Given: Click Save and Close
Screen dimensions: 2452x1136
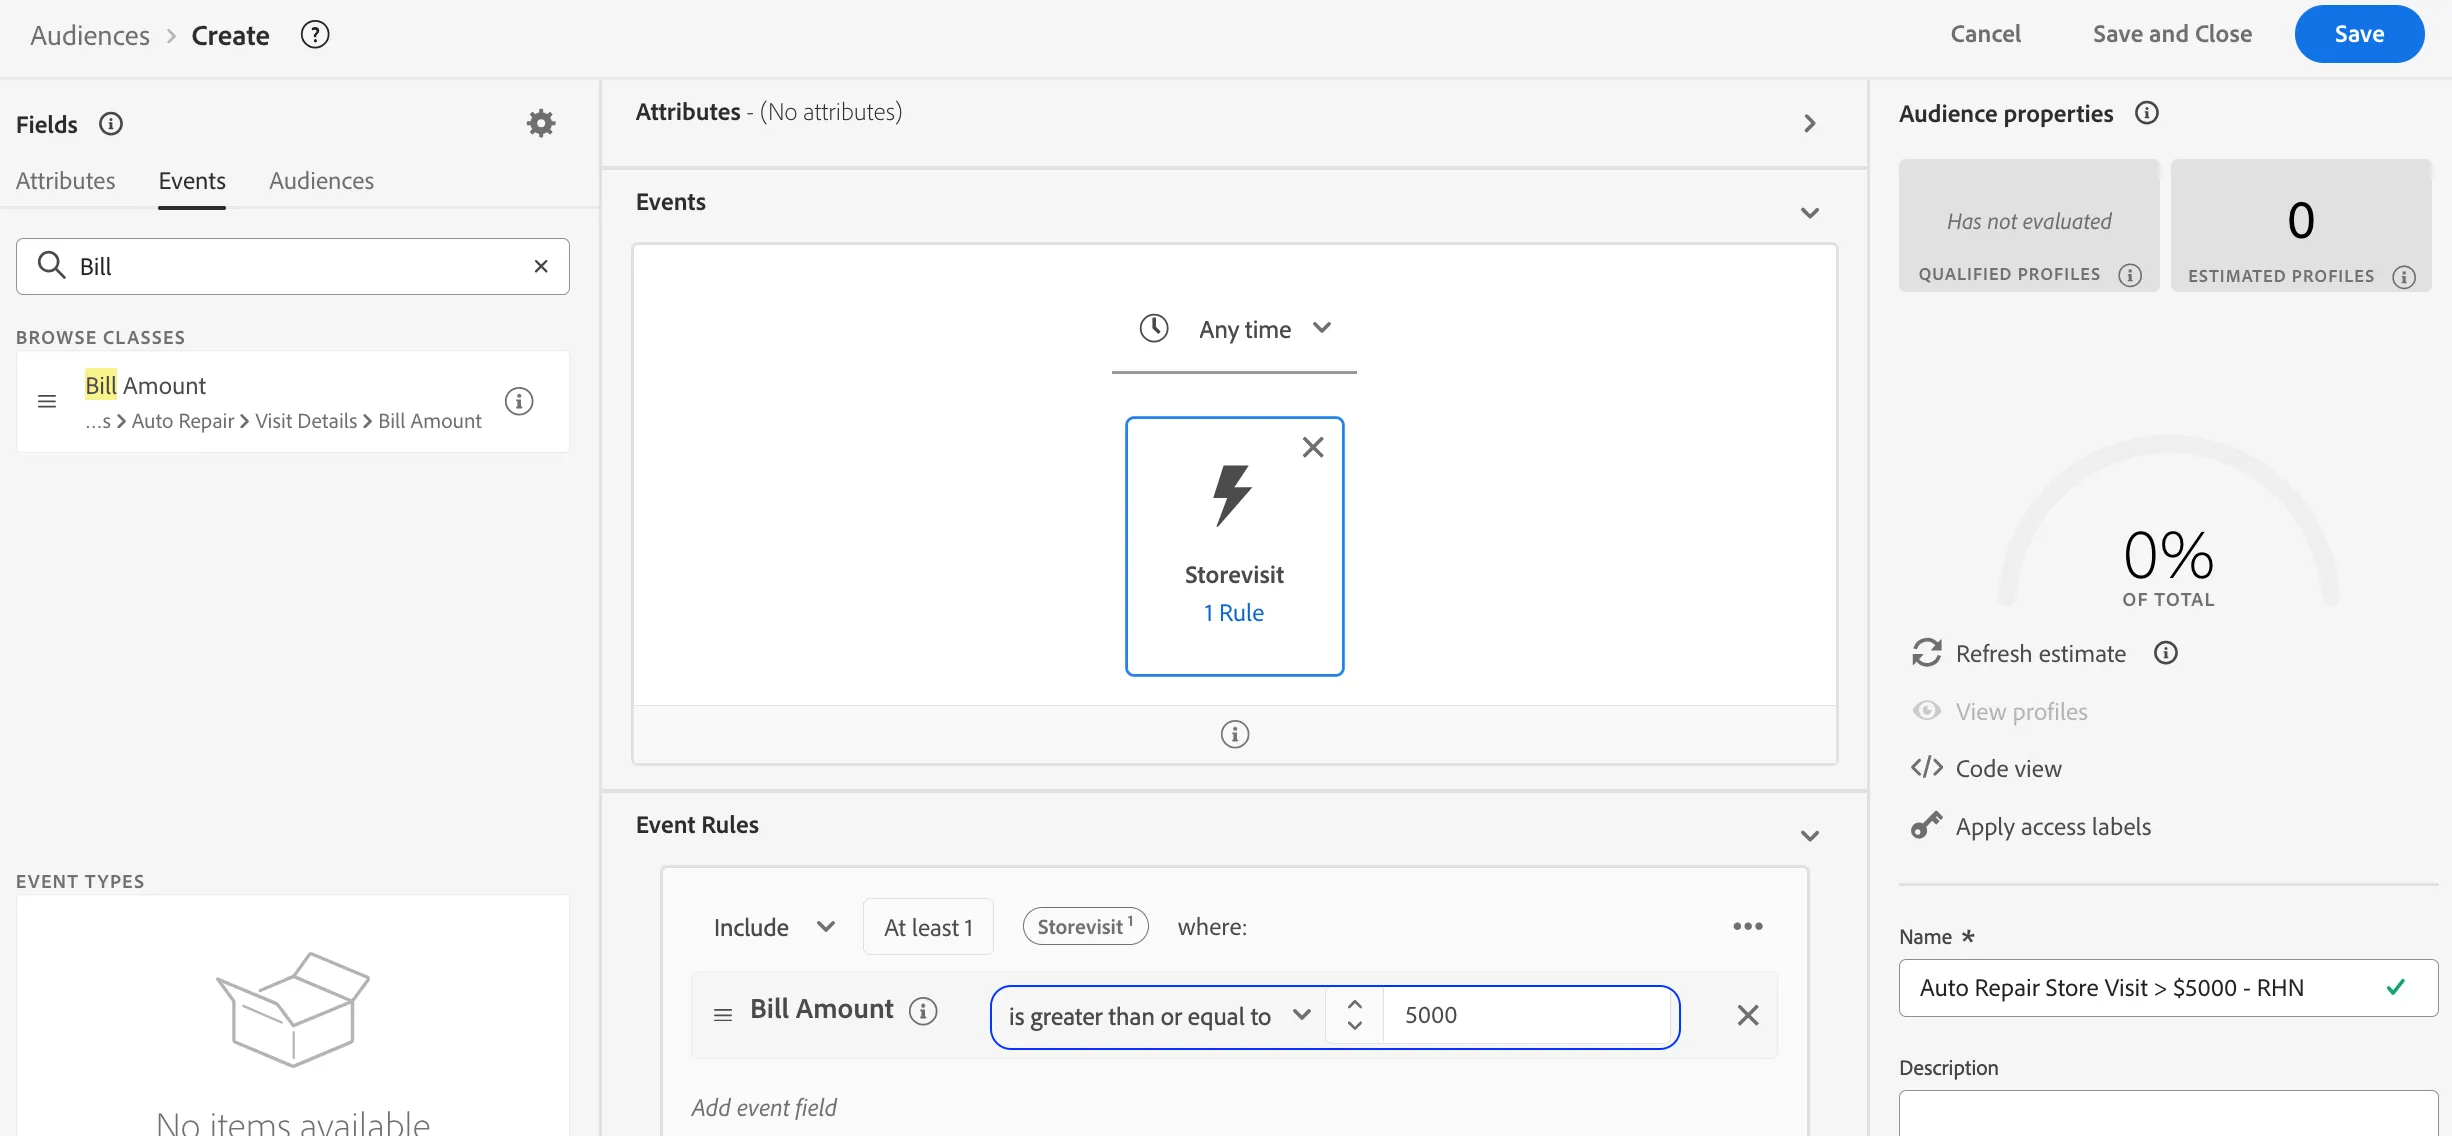Looking at the screenshot, I should (2172, 34).
